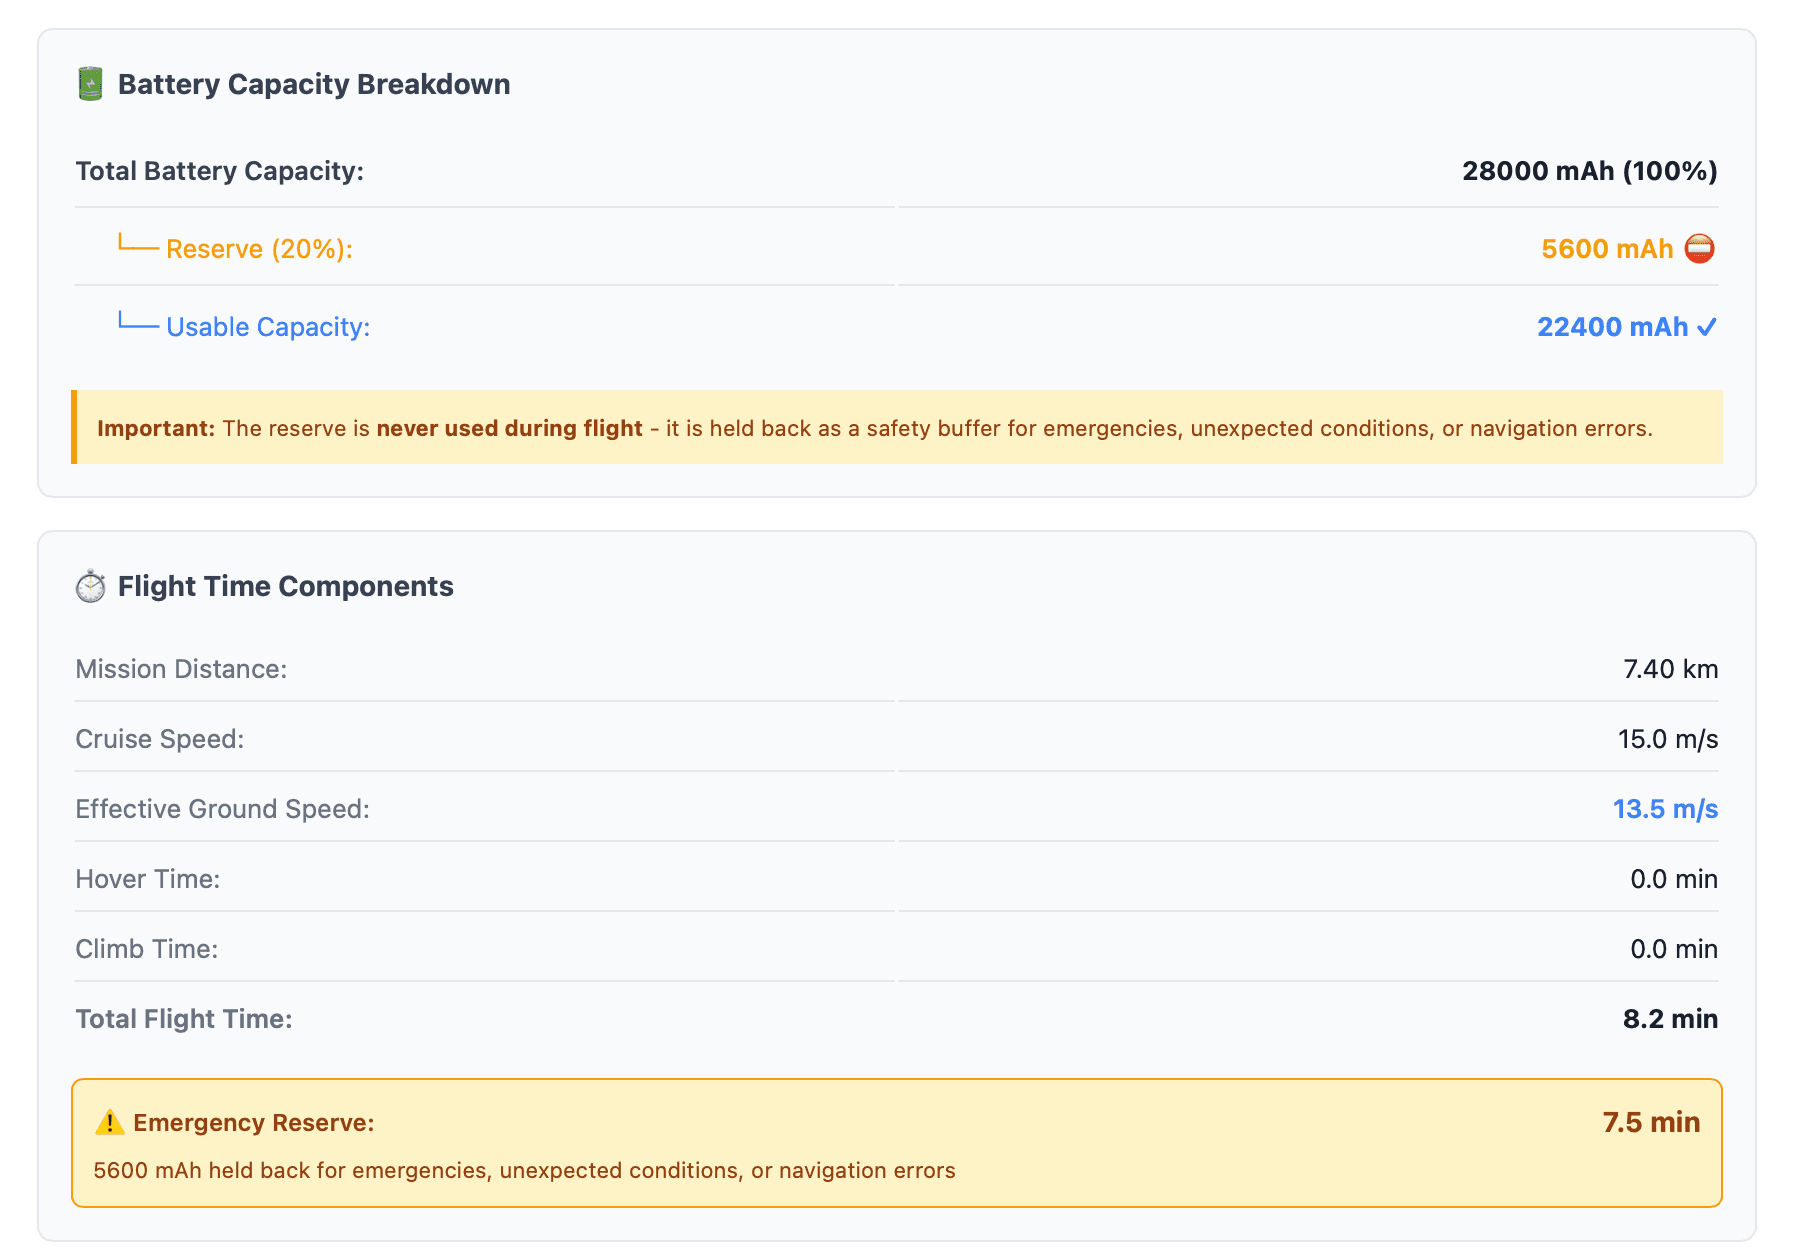Click the battery icon next to Battery Capacity Breakdown

90,84
